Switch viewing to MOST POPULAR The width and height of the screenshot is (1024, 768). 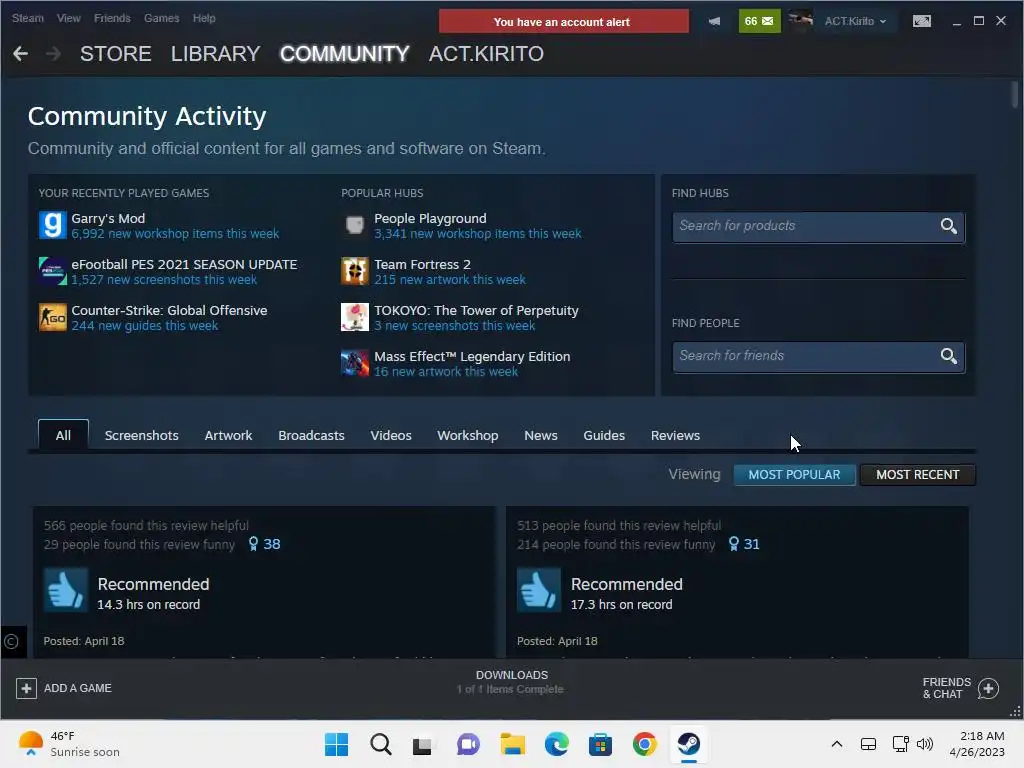(x=794, y=475)
